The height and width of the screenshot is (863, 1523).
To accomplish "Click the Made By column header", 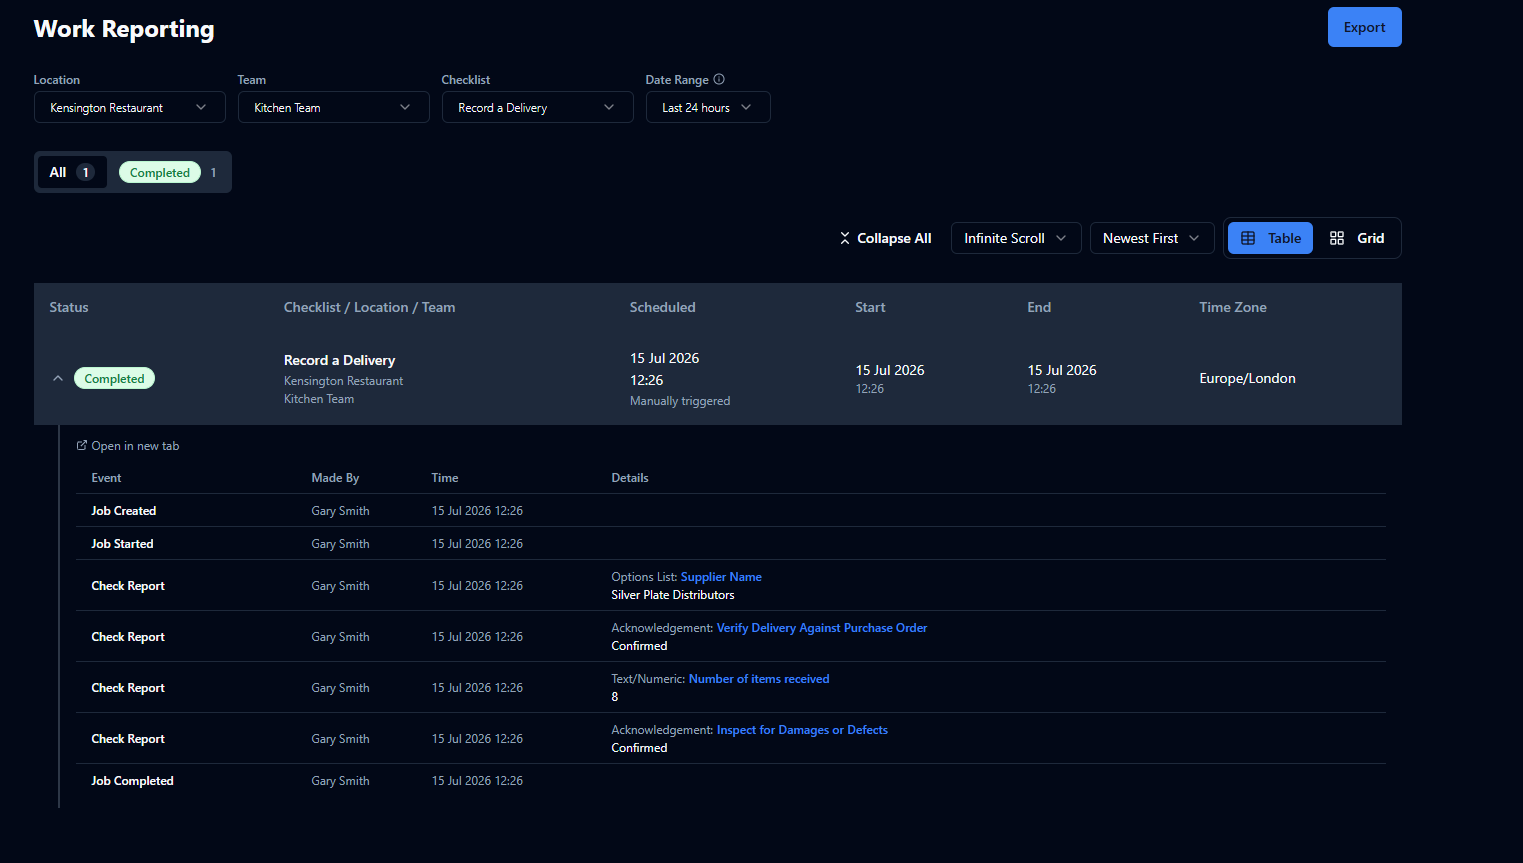I will 335,478.
